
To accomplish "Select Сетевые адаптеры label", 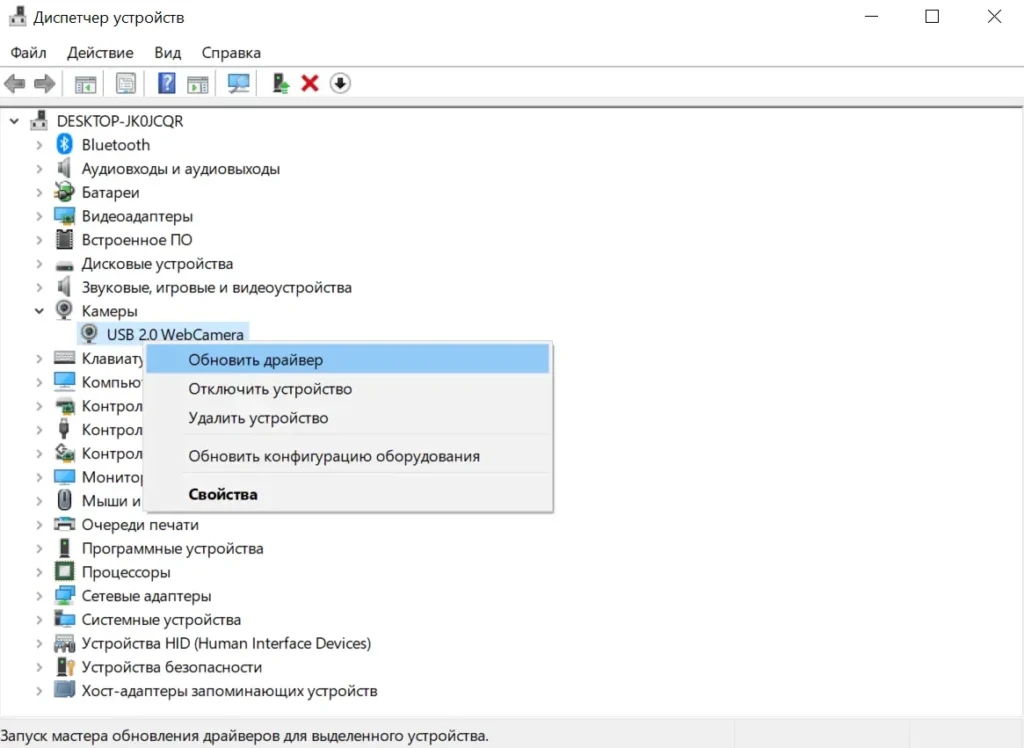I will (x=146, y=596).
